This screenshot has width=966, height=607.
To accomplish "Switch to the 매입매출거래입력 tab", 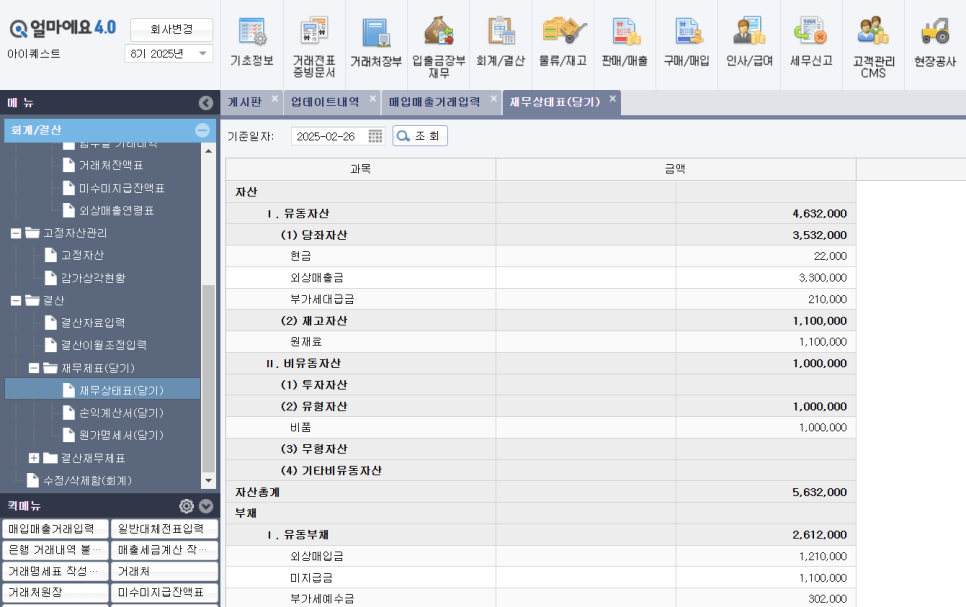I will coord(434,102).
